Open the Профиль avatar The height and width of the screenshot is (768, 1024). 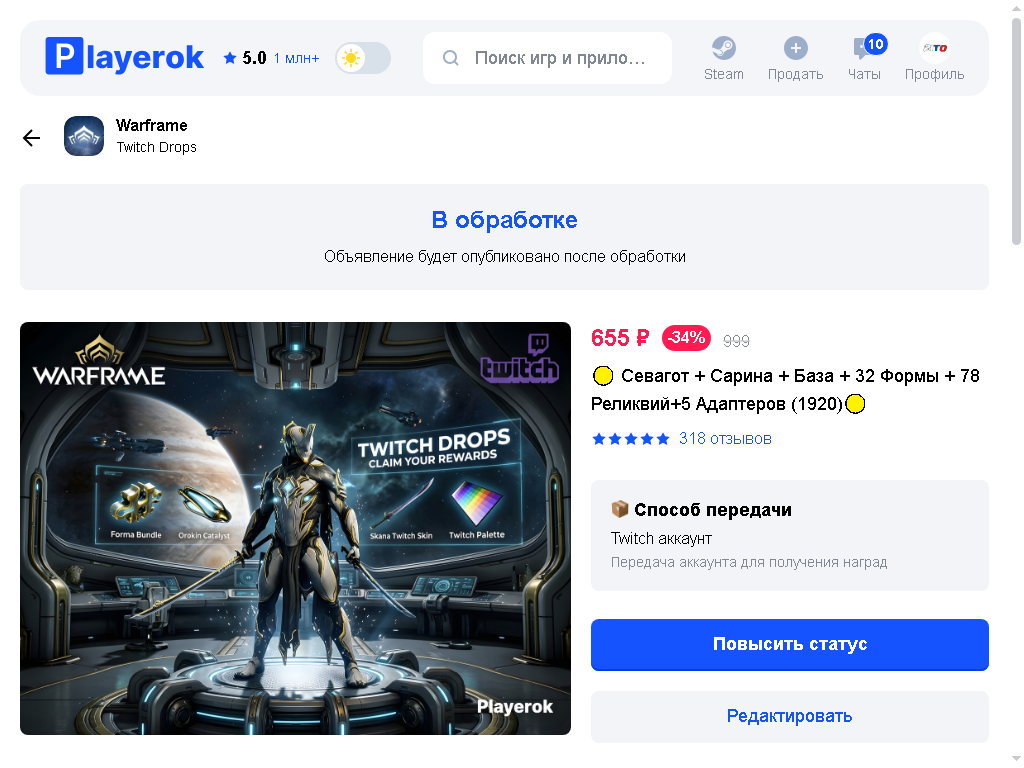tap(934, 48)
